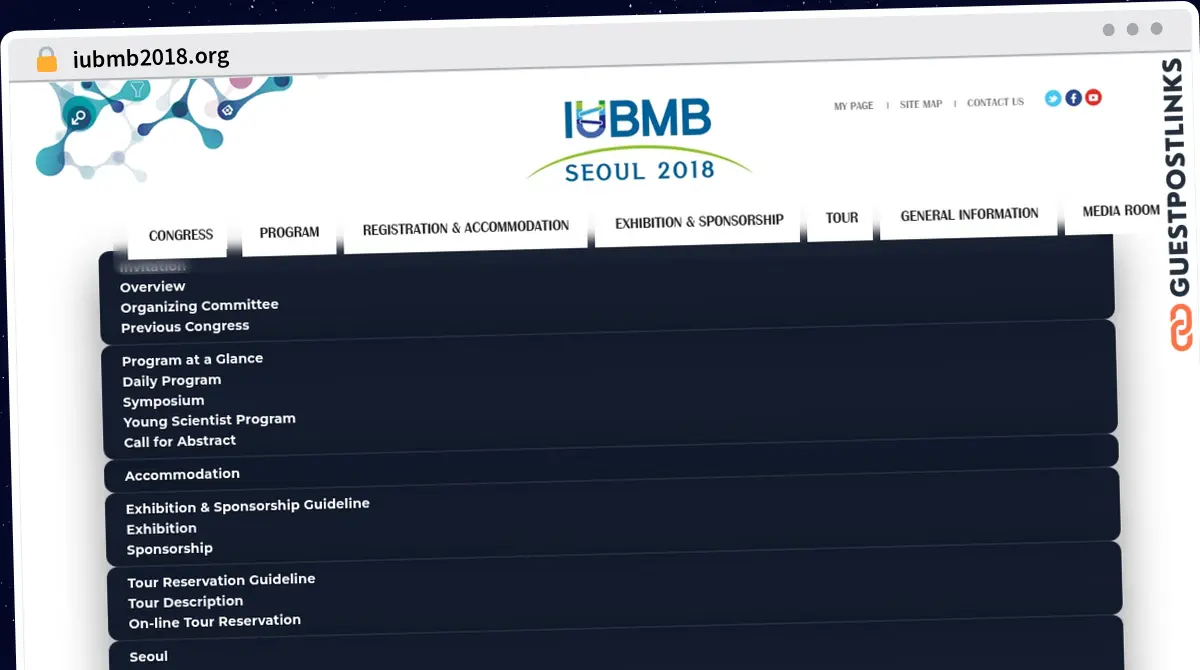1200x670 pixels.
Task: Switch to the CONGRESS tab
Action: (180, 235)
